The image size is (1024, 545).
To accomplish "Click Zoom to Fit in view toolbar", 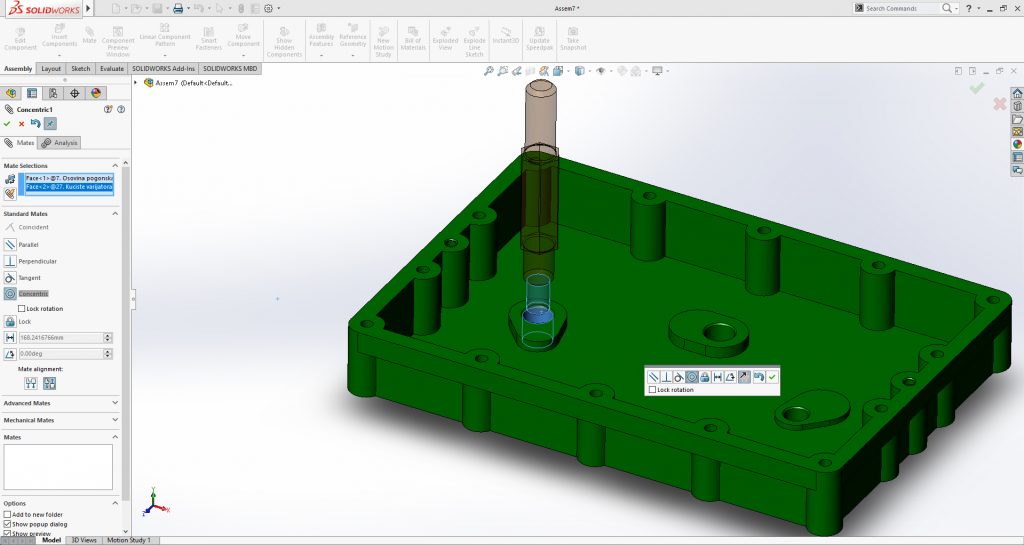I will tap(488, 70).
